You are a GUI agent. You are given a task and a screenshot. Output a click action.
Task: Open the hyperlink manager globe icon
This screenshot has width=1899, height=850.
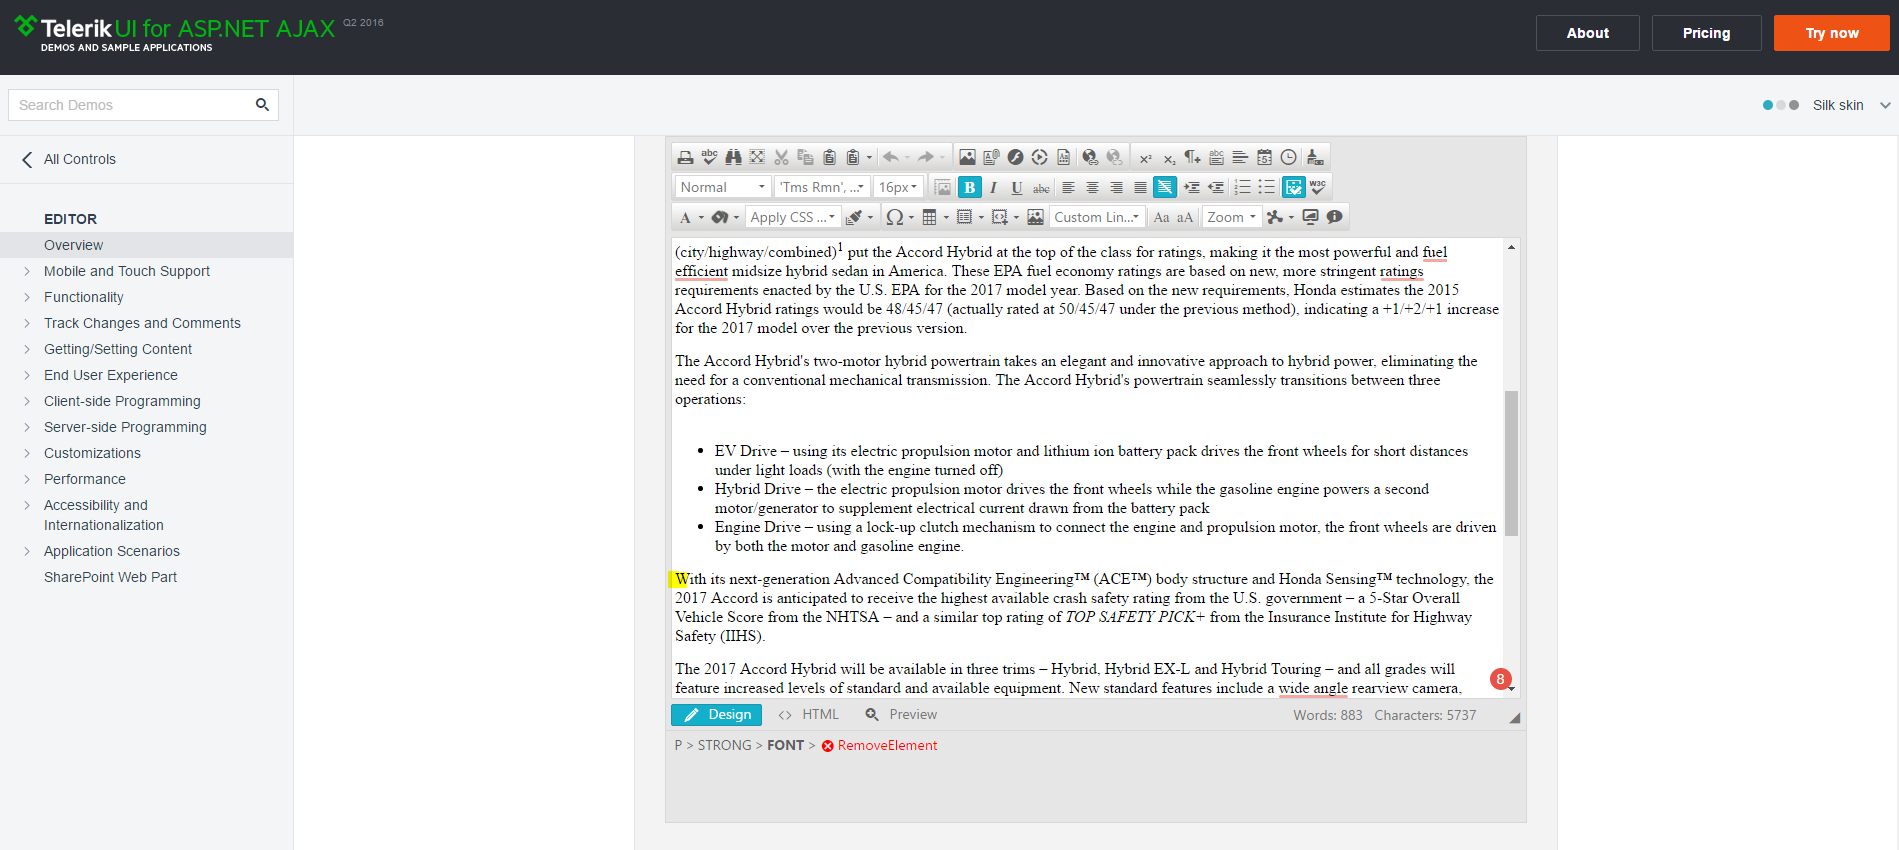(x=1090, y=157)
